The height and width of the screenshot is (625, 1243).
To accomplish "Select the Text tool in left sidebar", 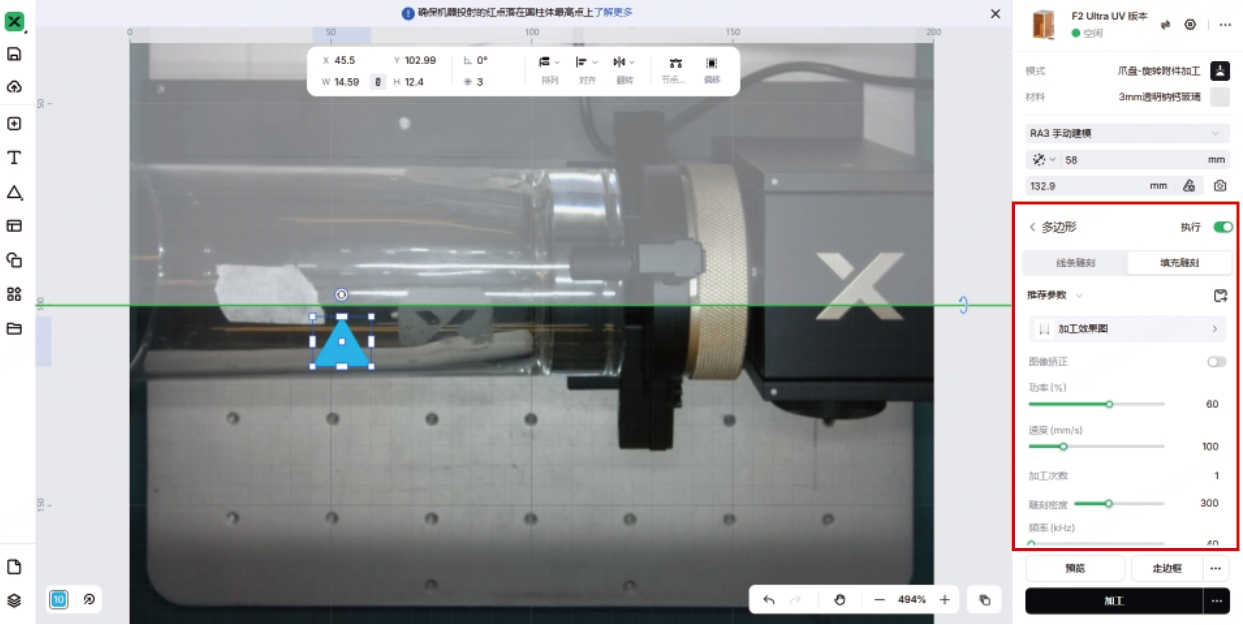I will coord(14,158).
